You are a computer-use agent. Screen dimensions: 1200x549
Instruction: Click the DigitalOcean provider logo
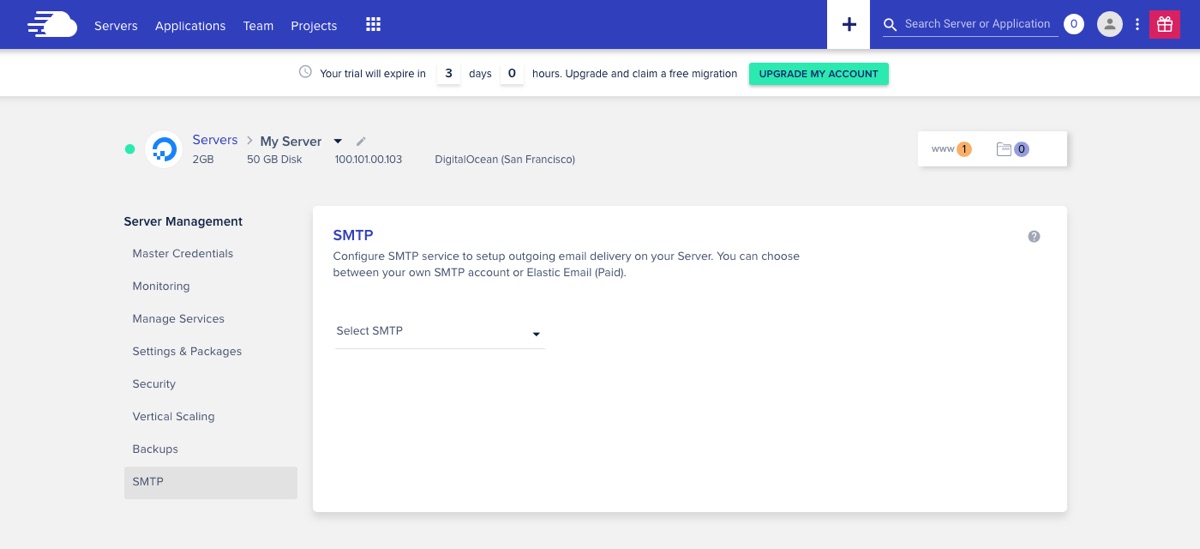[163, 149]
